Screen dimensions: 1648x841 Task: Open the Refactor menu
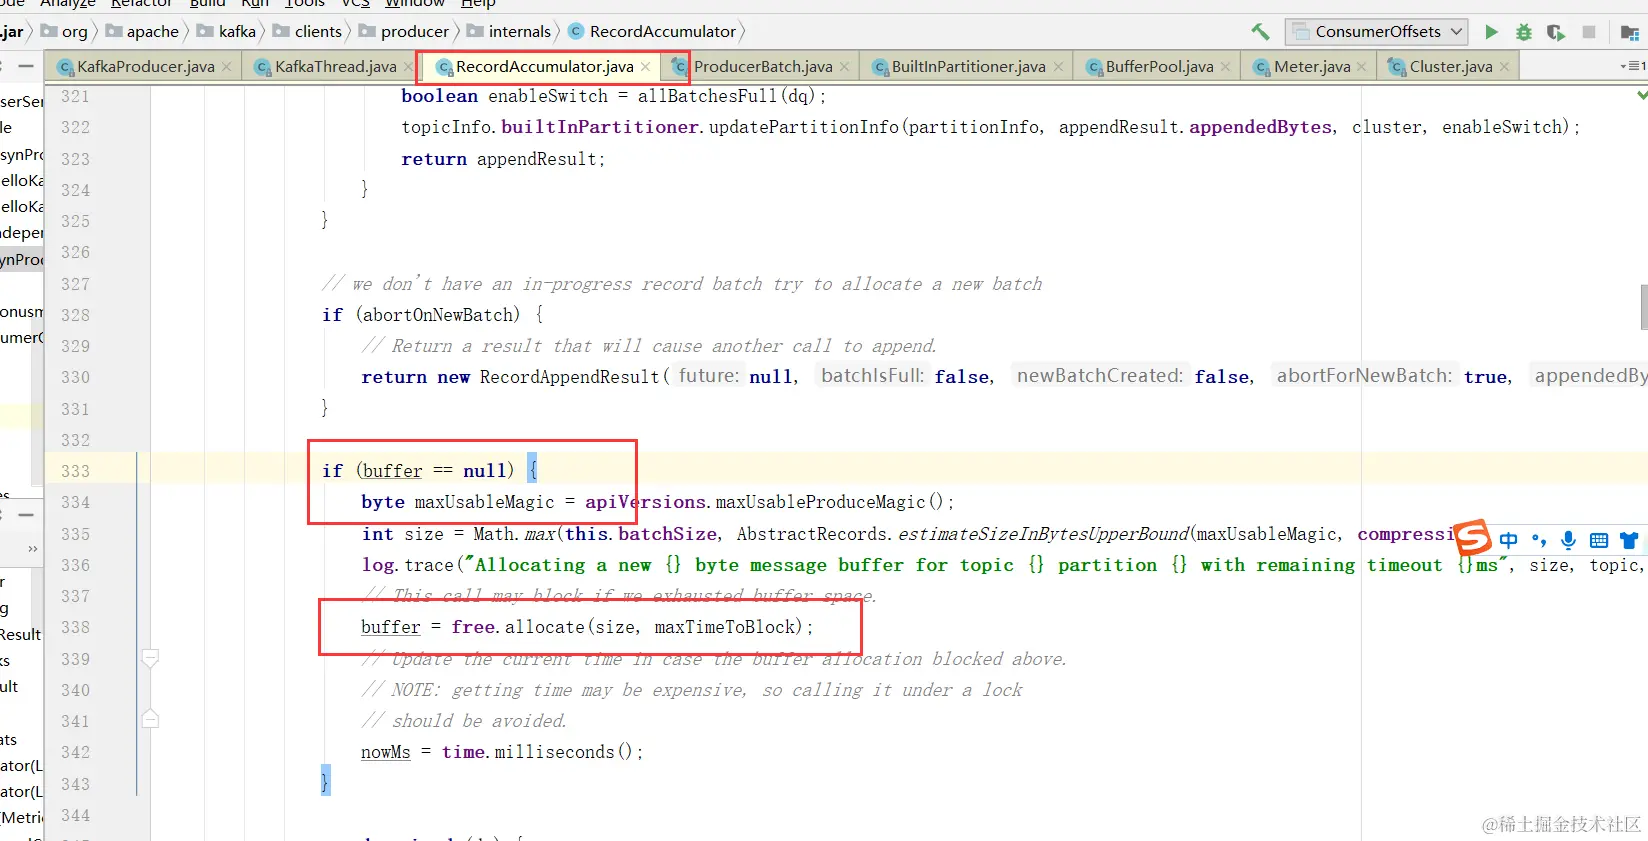tap(141, 4)
